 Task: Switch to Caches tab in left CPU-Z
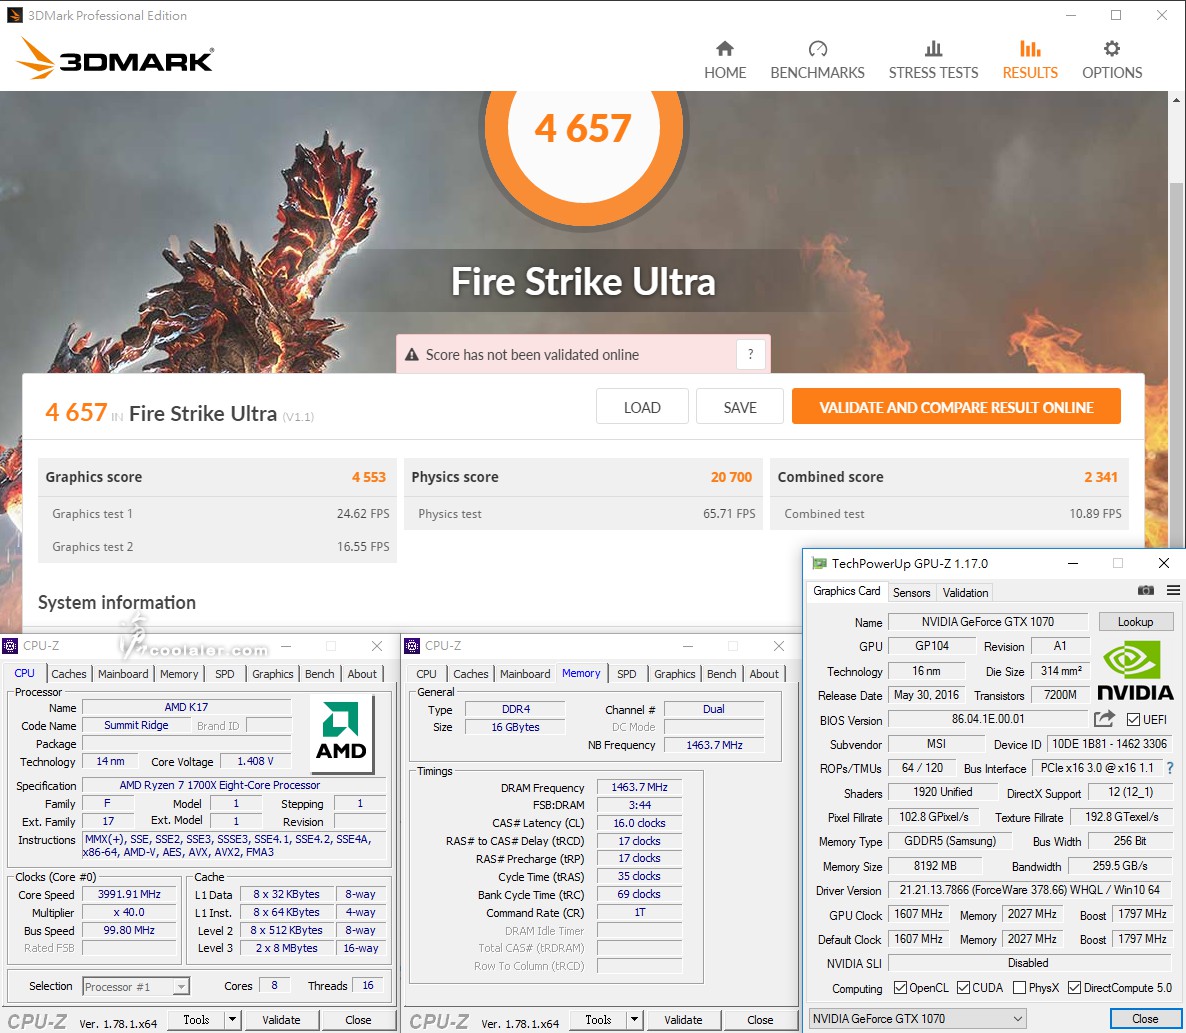click(69, 674)
